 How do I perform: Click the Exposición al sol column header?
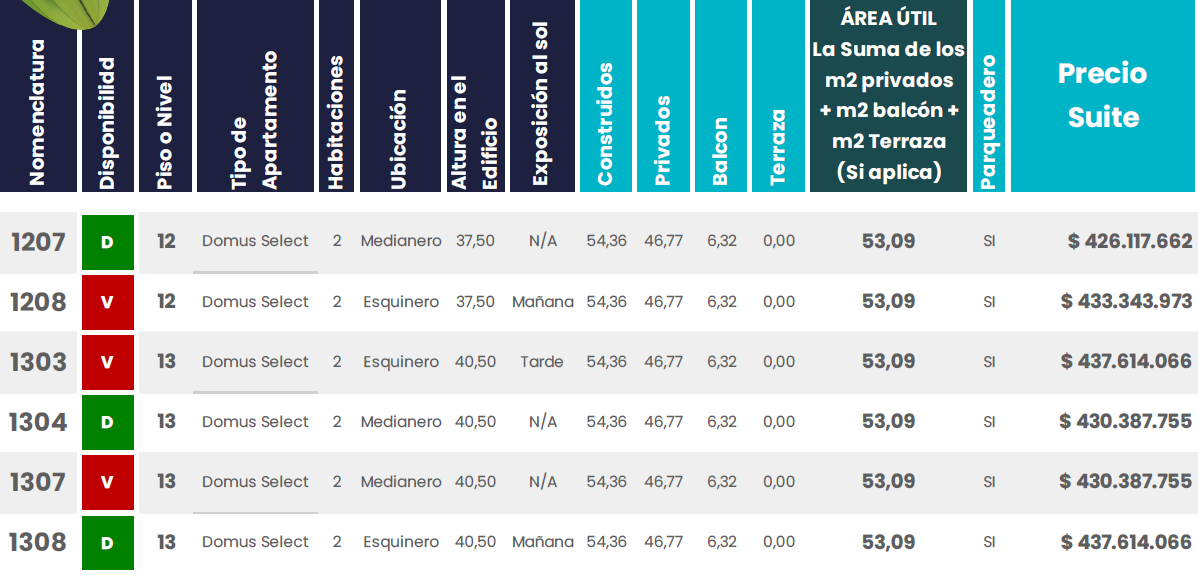pyautogui.click(x=541, y=110)
